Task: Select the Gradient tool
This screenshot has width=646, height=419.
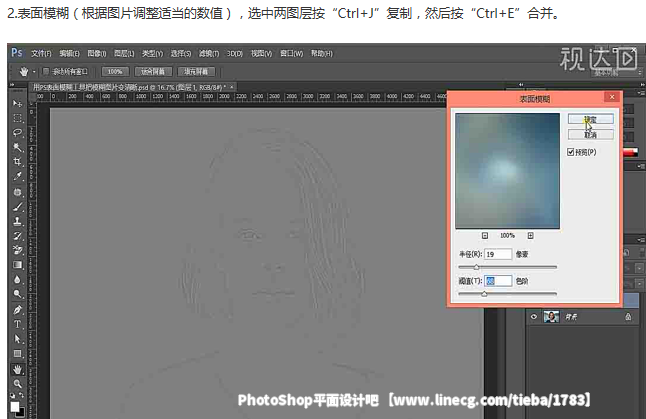Action: (x=17, y=265)
